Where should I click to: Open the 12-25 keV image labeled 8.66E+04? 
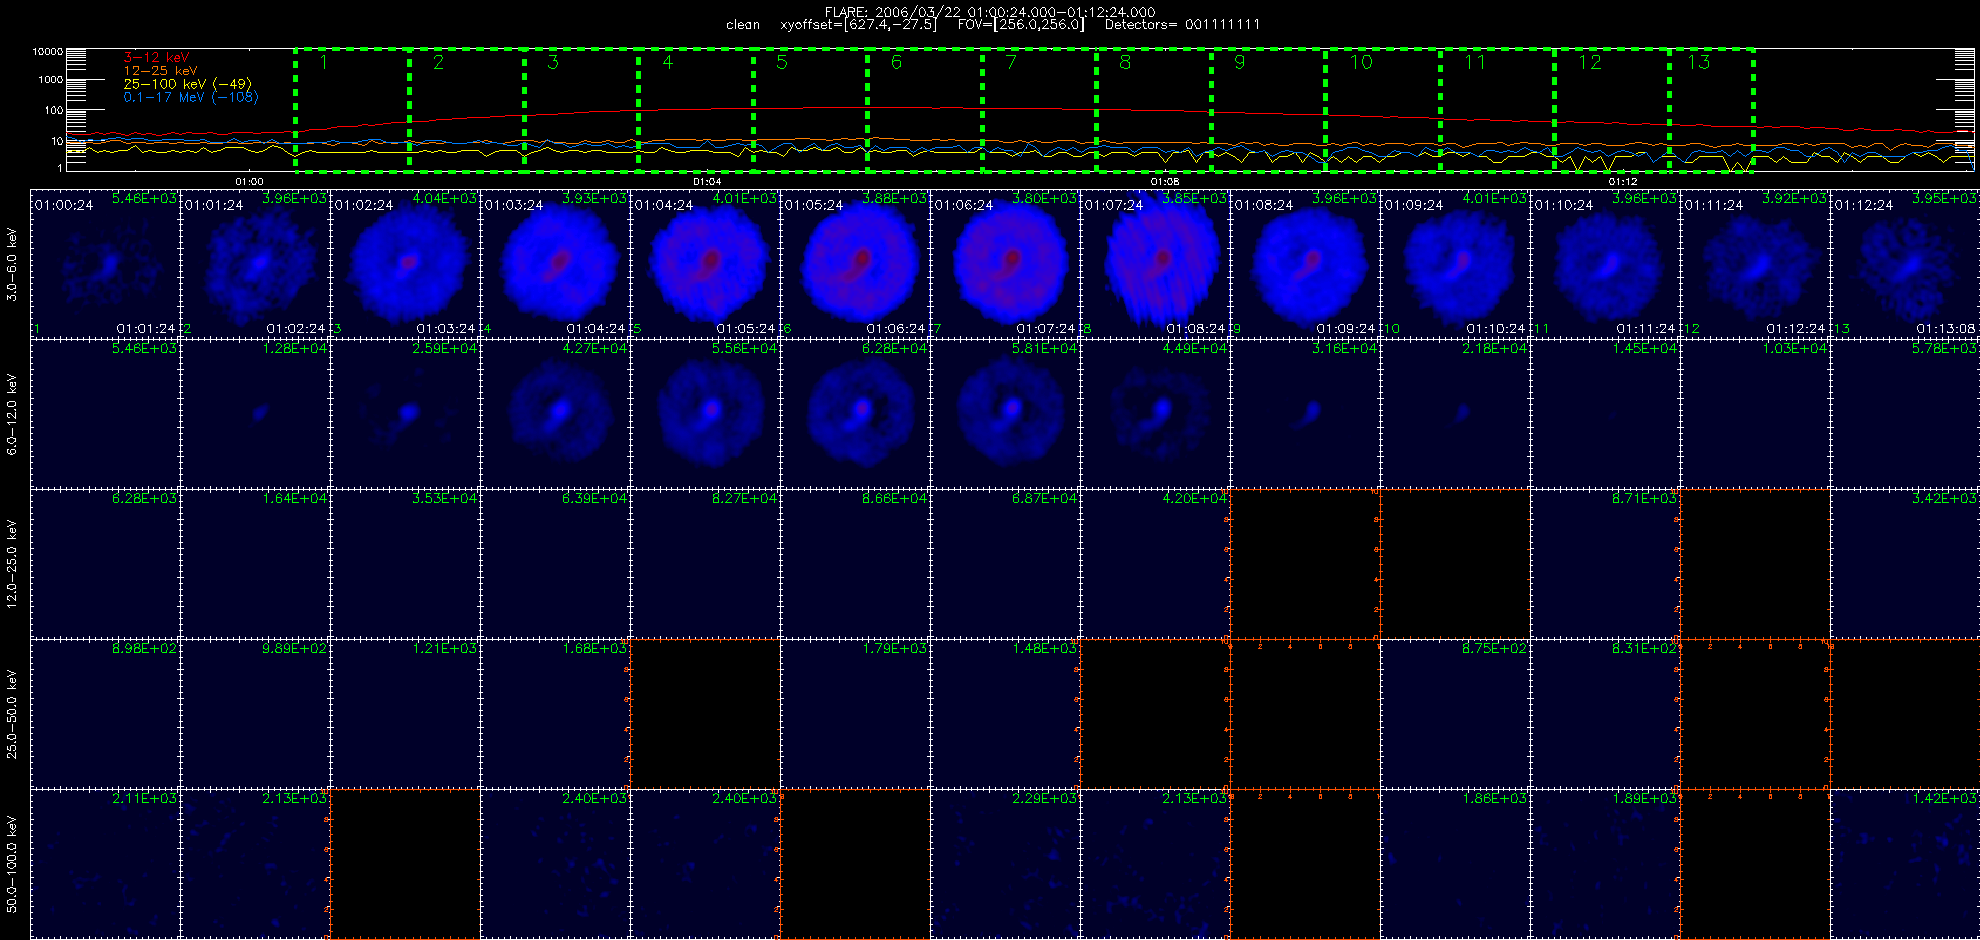pos(855,563)
